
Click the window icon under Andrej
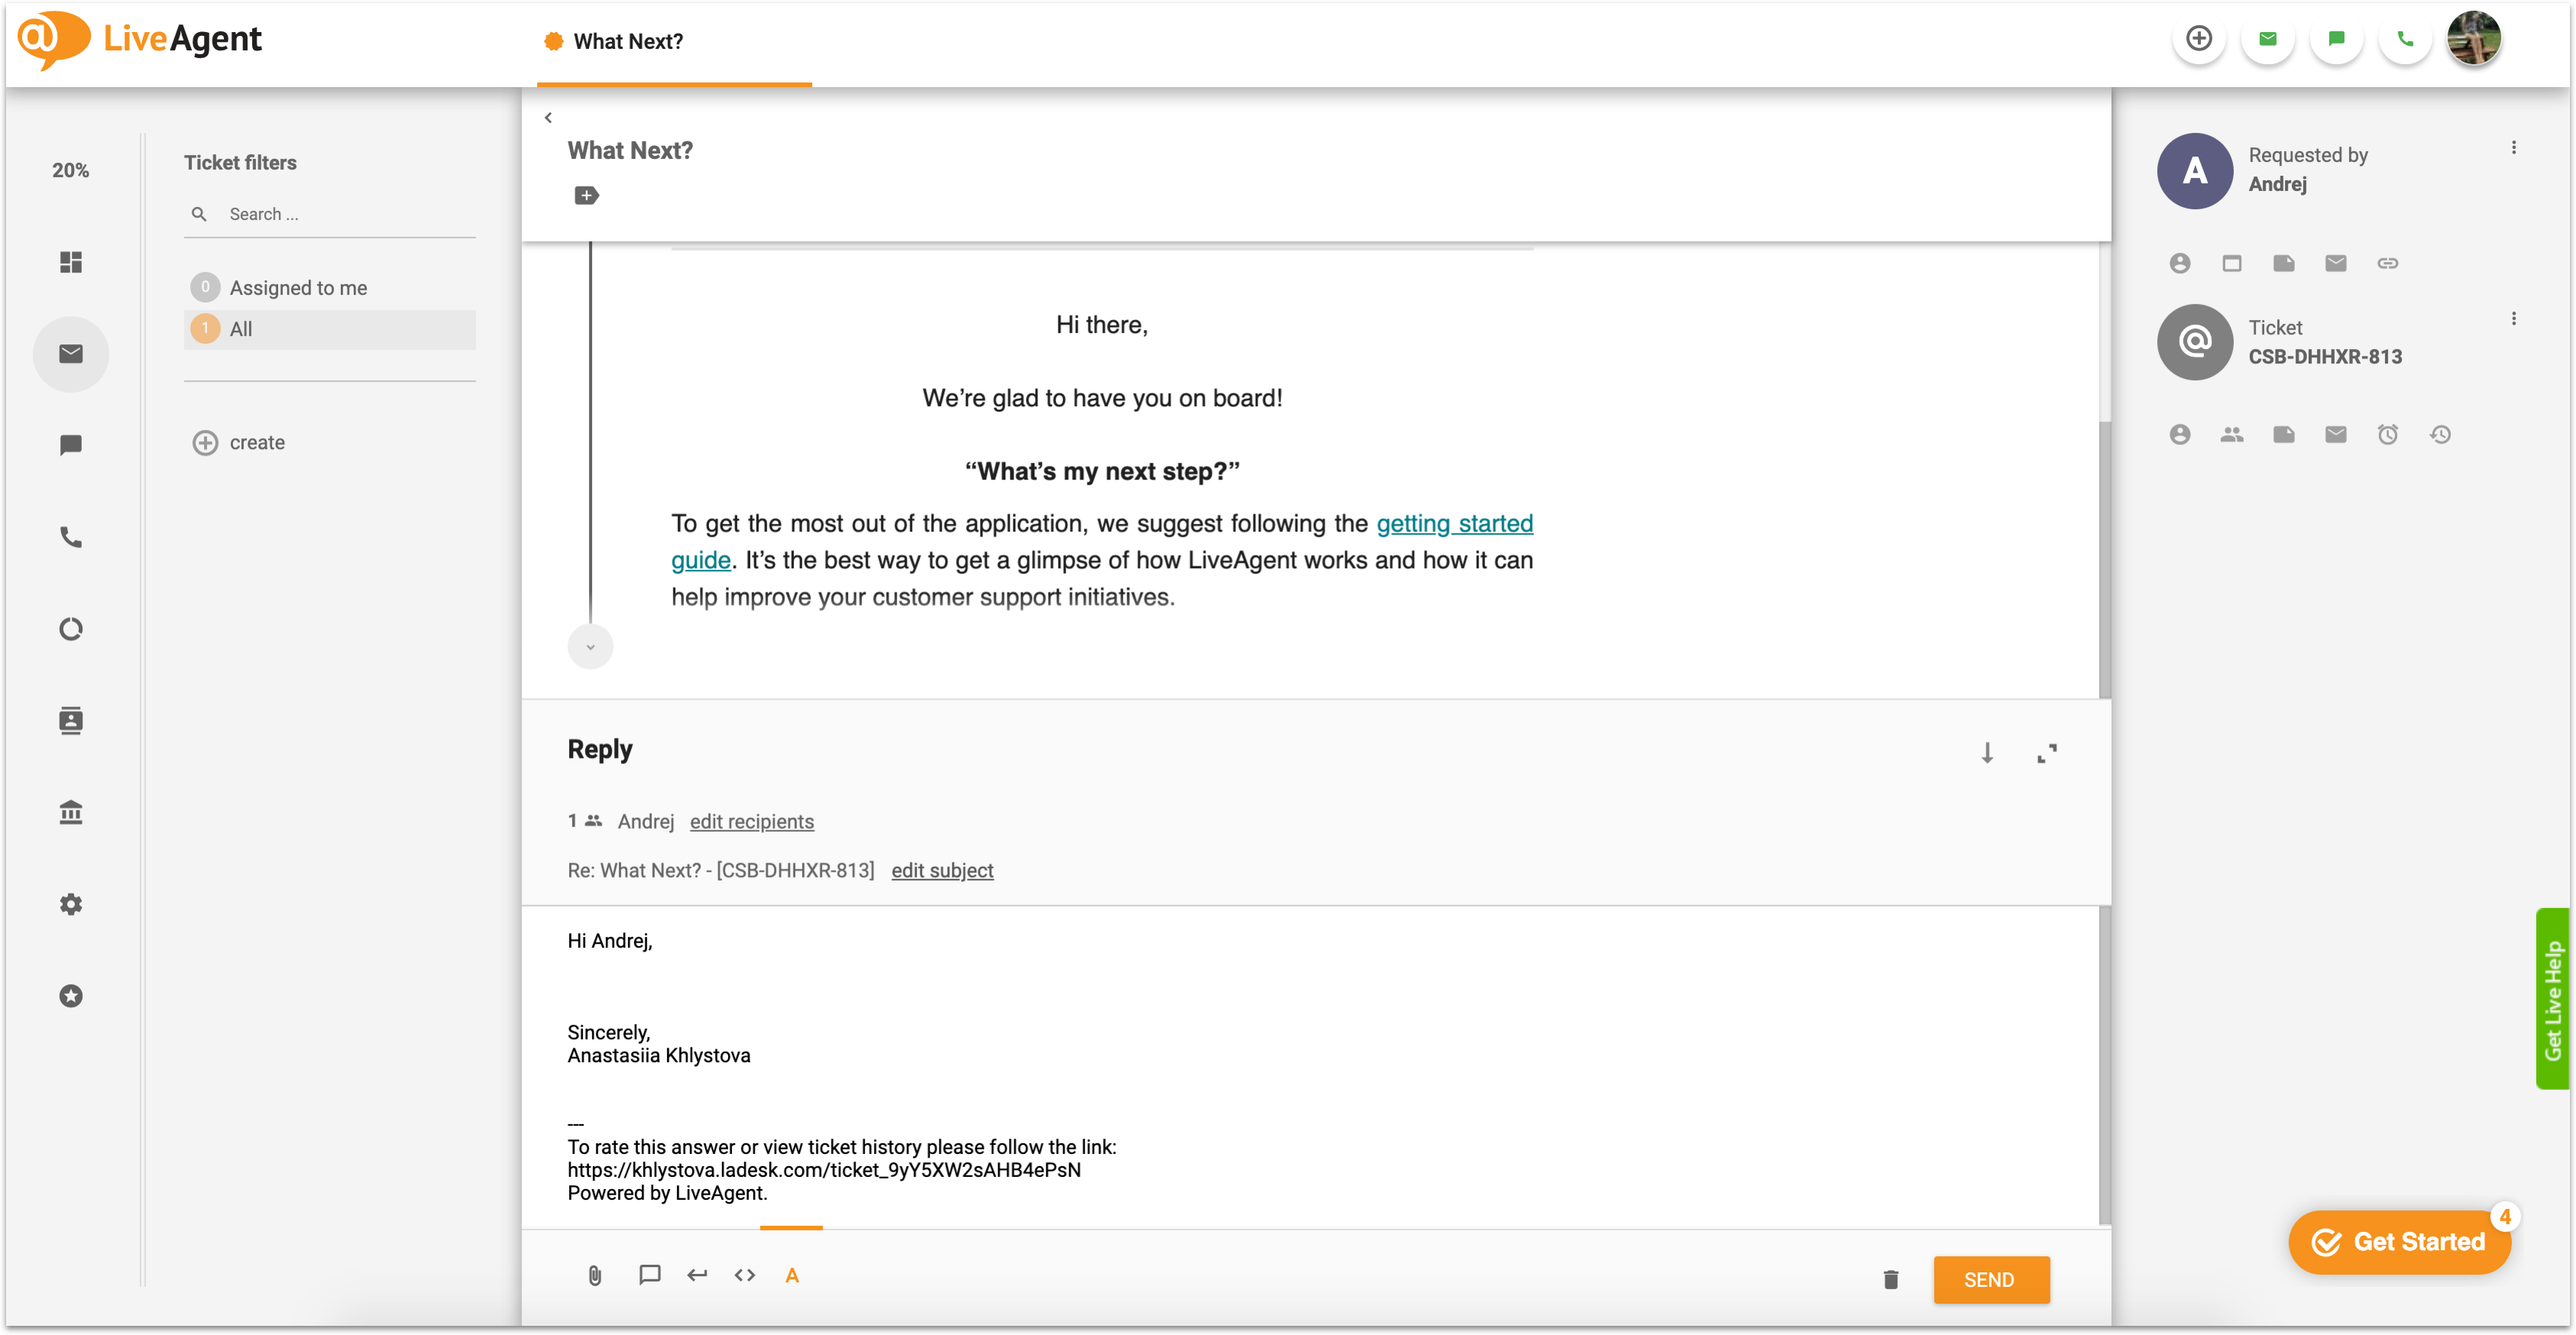click(x=2232, y=263)
